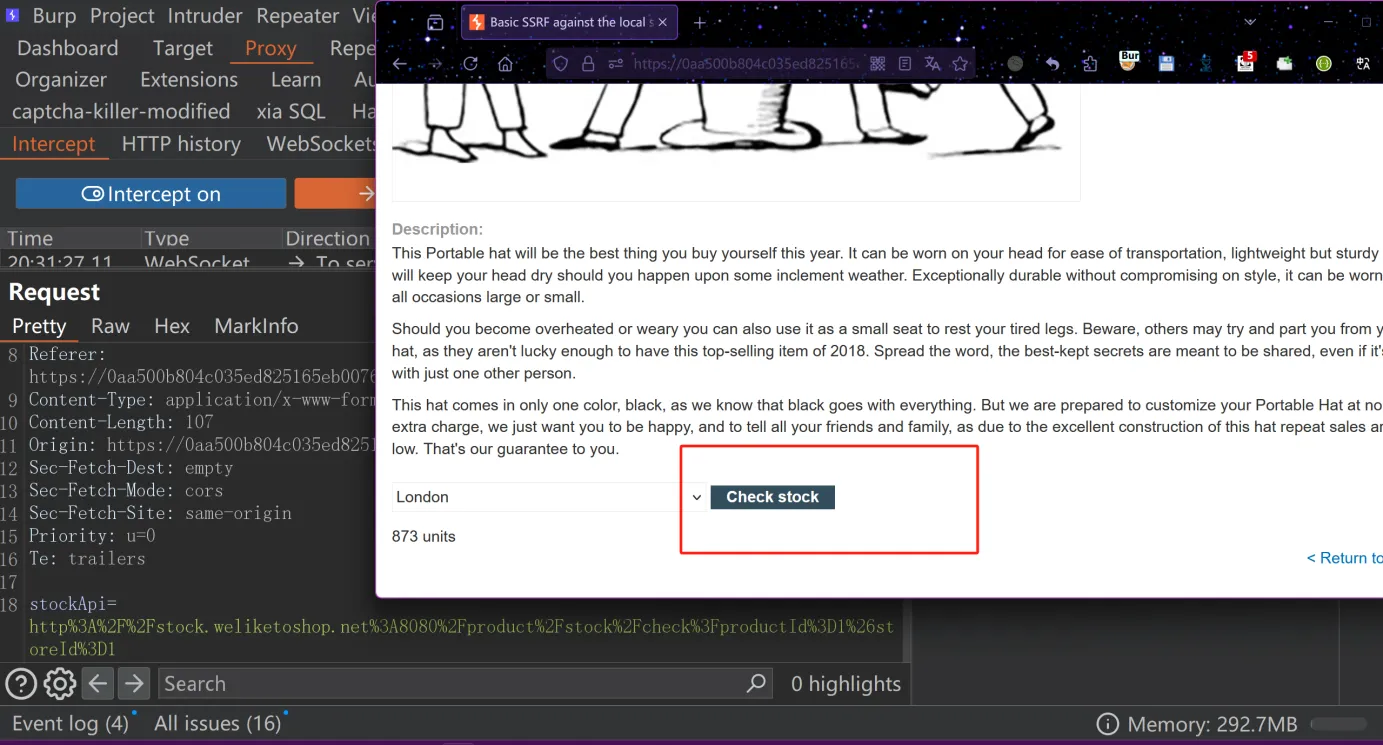Open the translator extension icon at toolbar end
This screenshot has height=745, width=1383.
[x=1363, y=63]
